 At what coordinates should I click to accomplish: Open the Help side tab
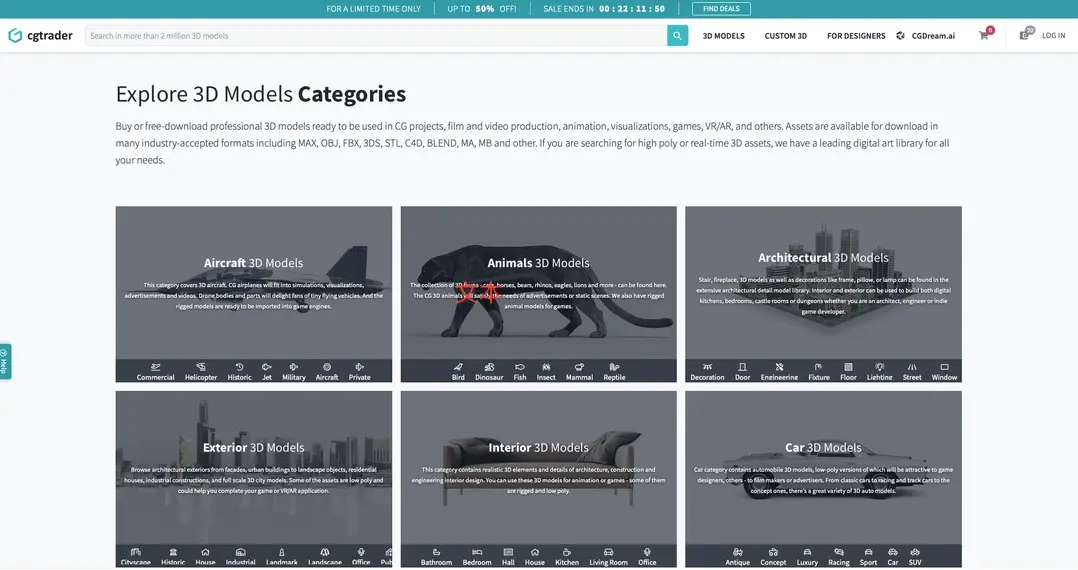(5, 361)
